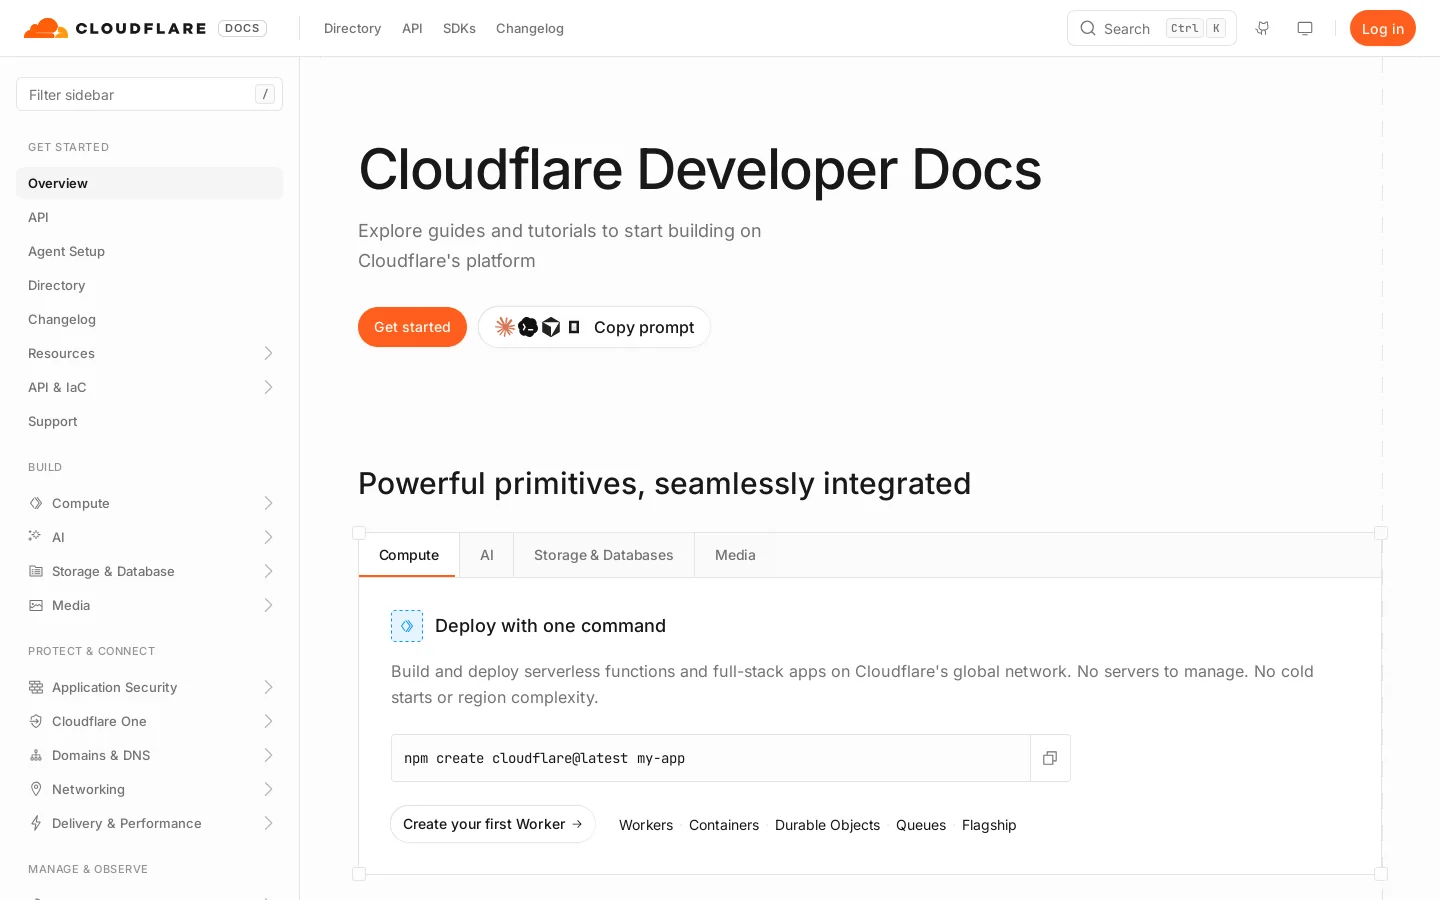Click the Cloudflare logo in the header

tap(115, 28)
